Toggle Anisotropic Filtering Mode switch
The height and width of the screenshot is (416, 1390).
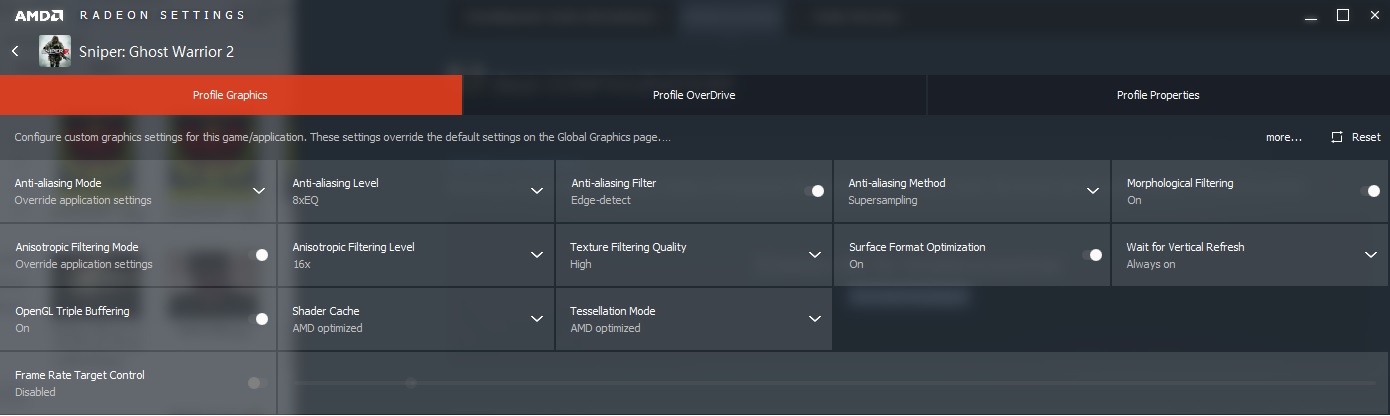pos(258,255)
